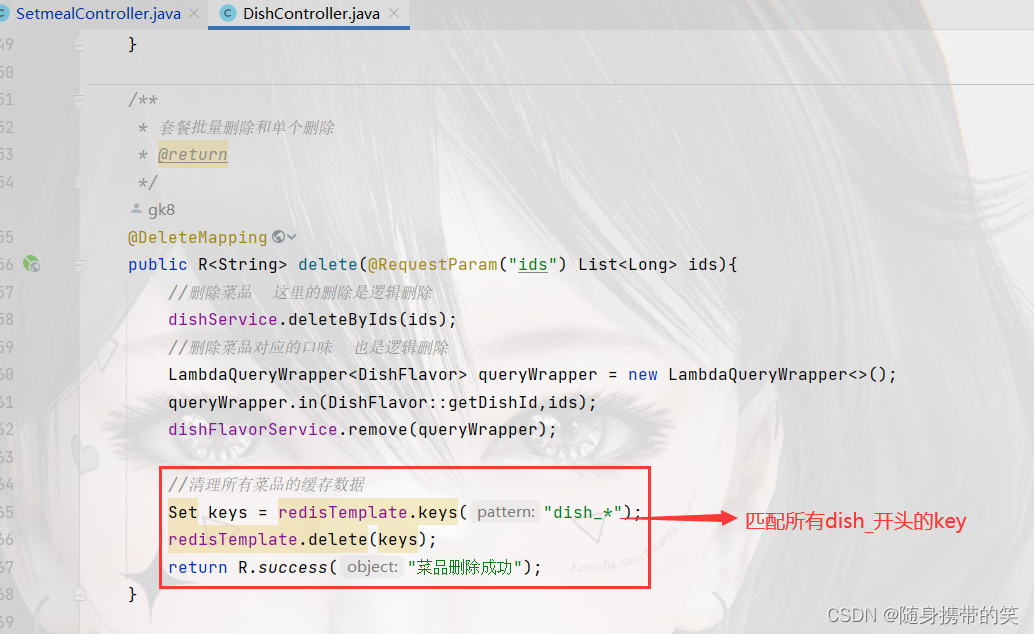Close the DishController.java tab
The image size is (1034, 634).
pos(394,13)
